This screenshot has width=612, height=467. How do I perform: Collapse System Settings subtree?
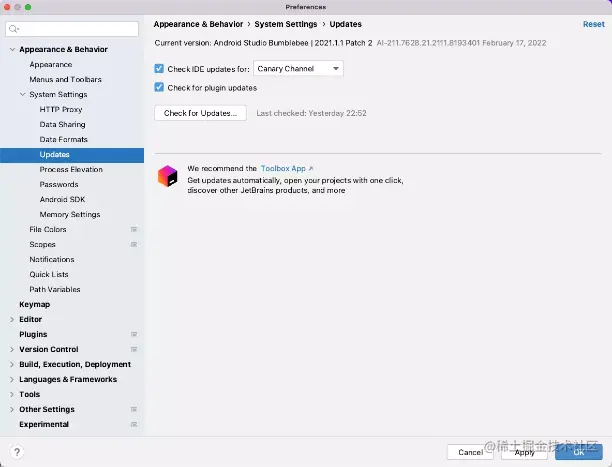pos(23,94)
